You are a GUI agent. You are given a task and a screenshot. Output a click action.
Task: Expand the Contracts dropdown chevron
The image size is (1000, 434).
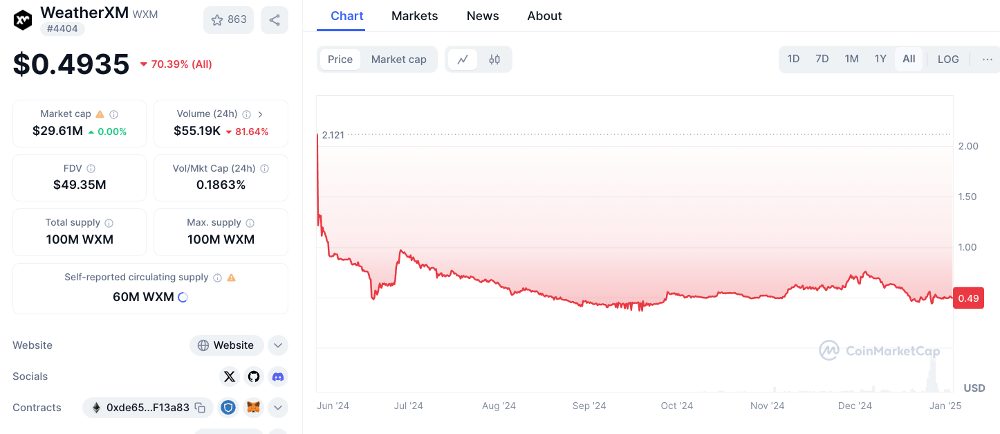[x=277, y=408]
